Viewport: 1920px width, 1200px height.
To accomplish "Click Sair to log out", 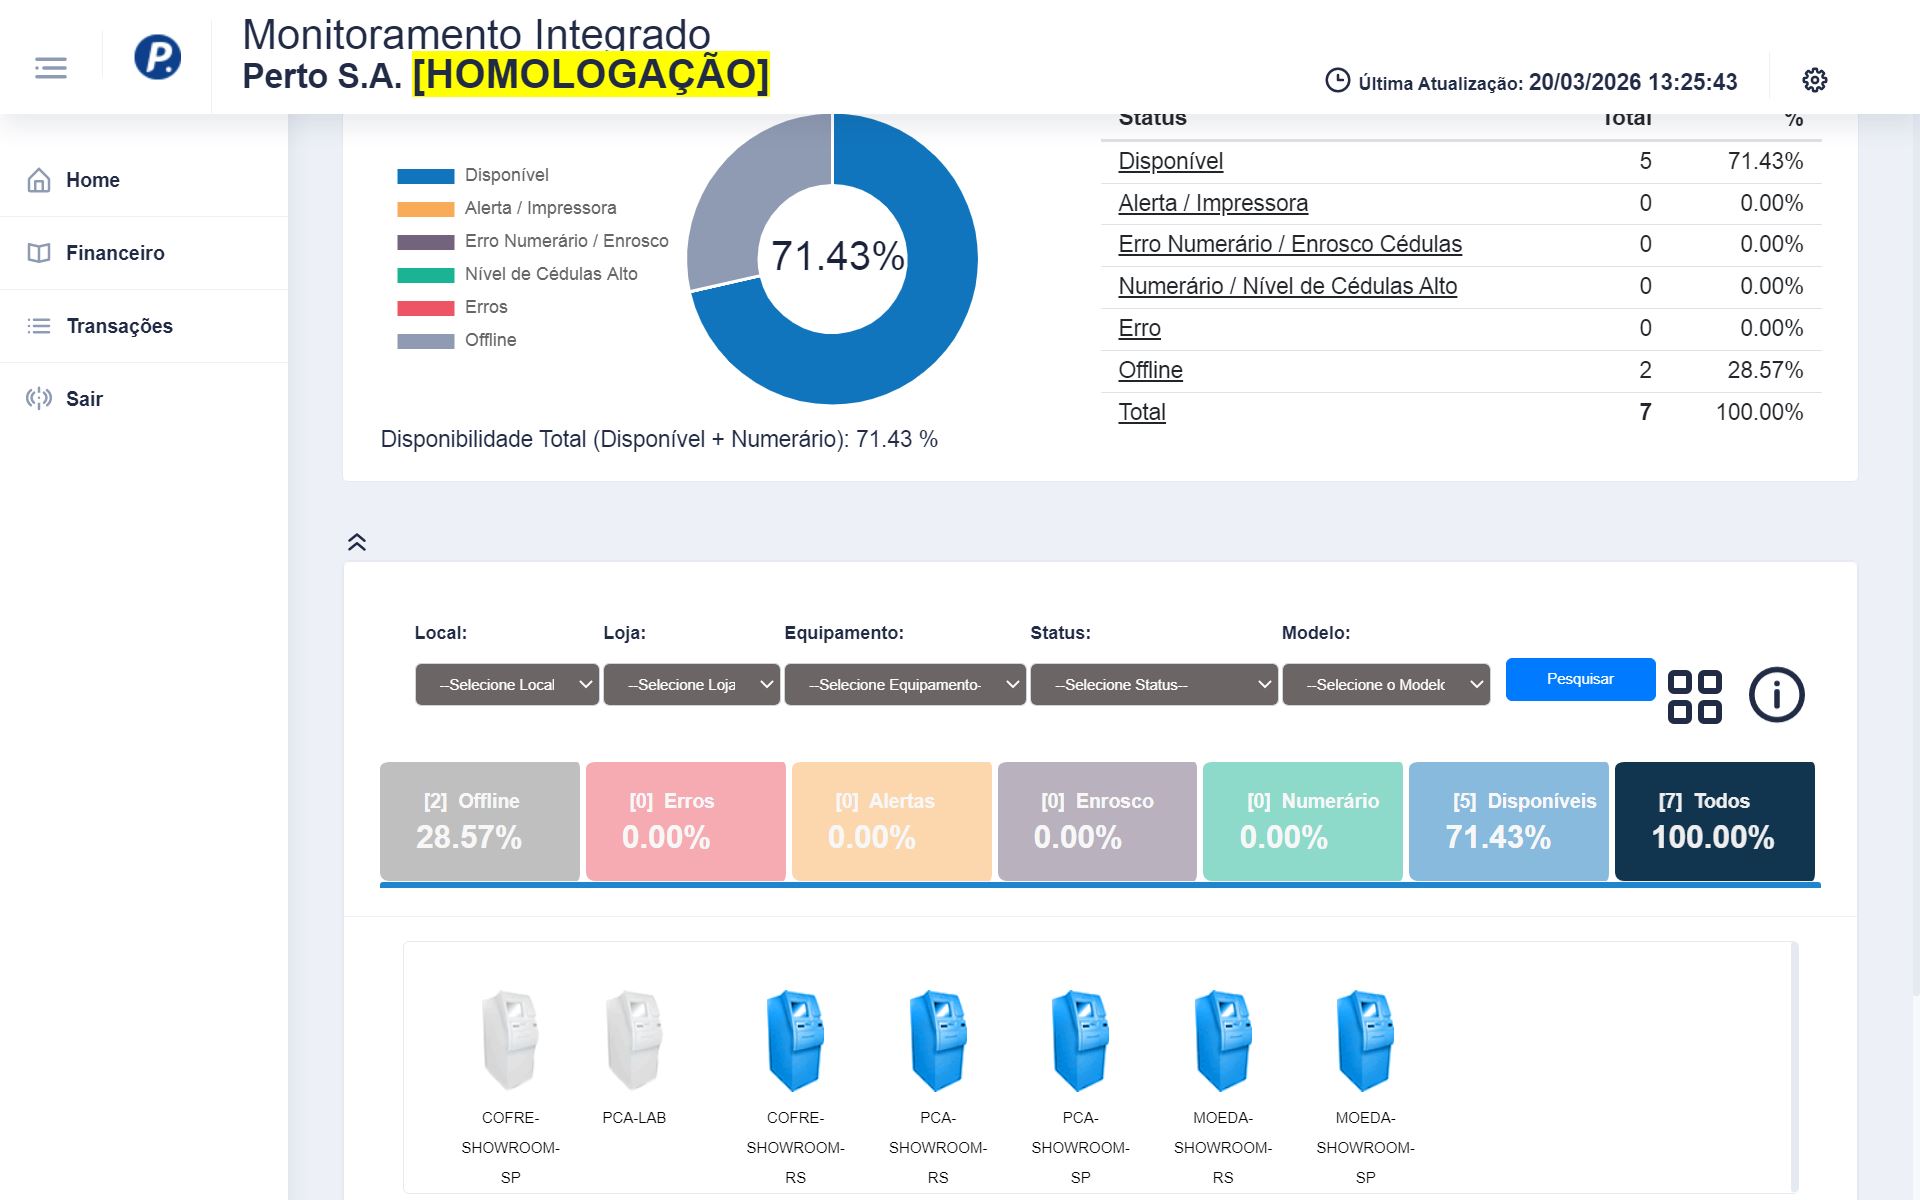I will 84,398.
